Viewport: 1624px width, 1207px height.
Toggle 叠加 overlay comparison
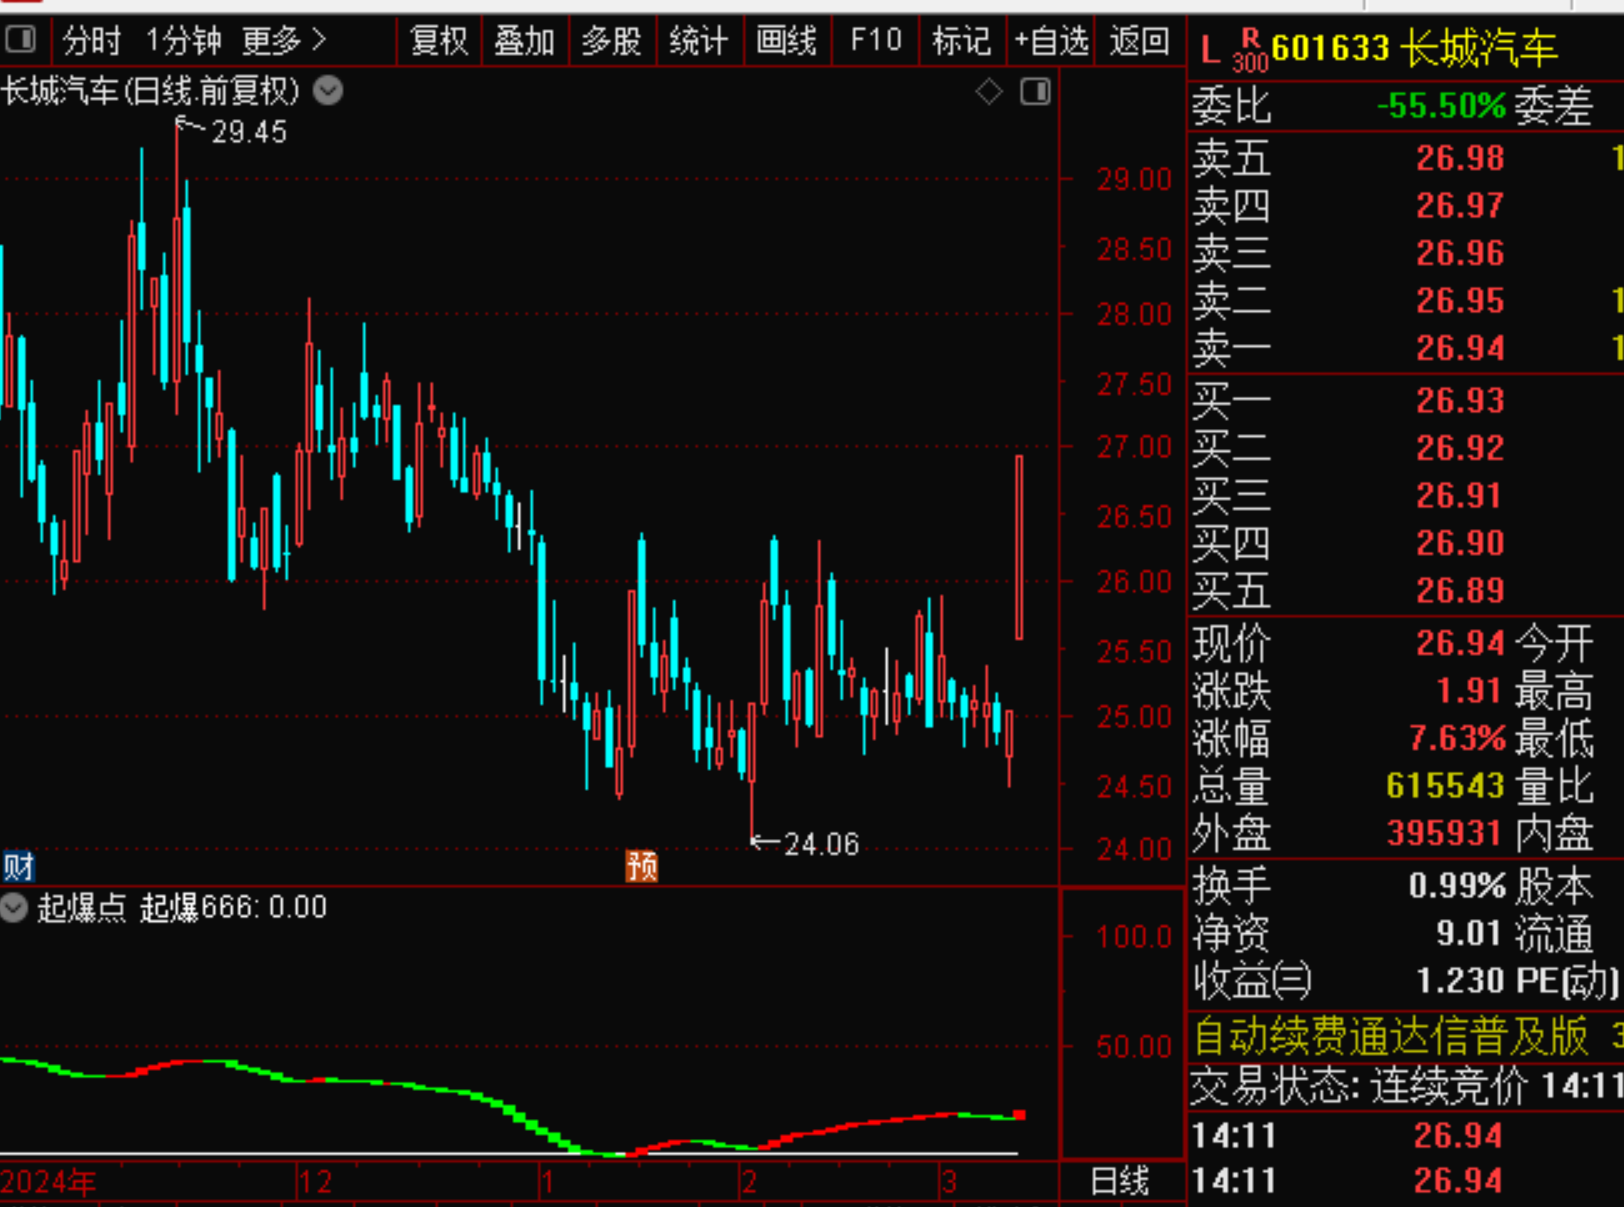[x=524, y=41]
